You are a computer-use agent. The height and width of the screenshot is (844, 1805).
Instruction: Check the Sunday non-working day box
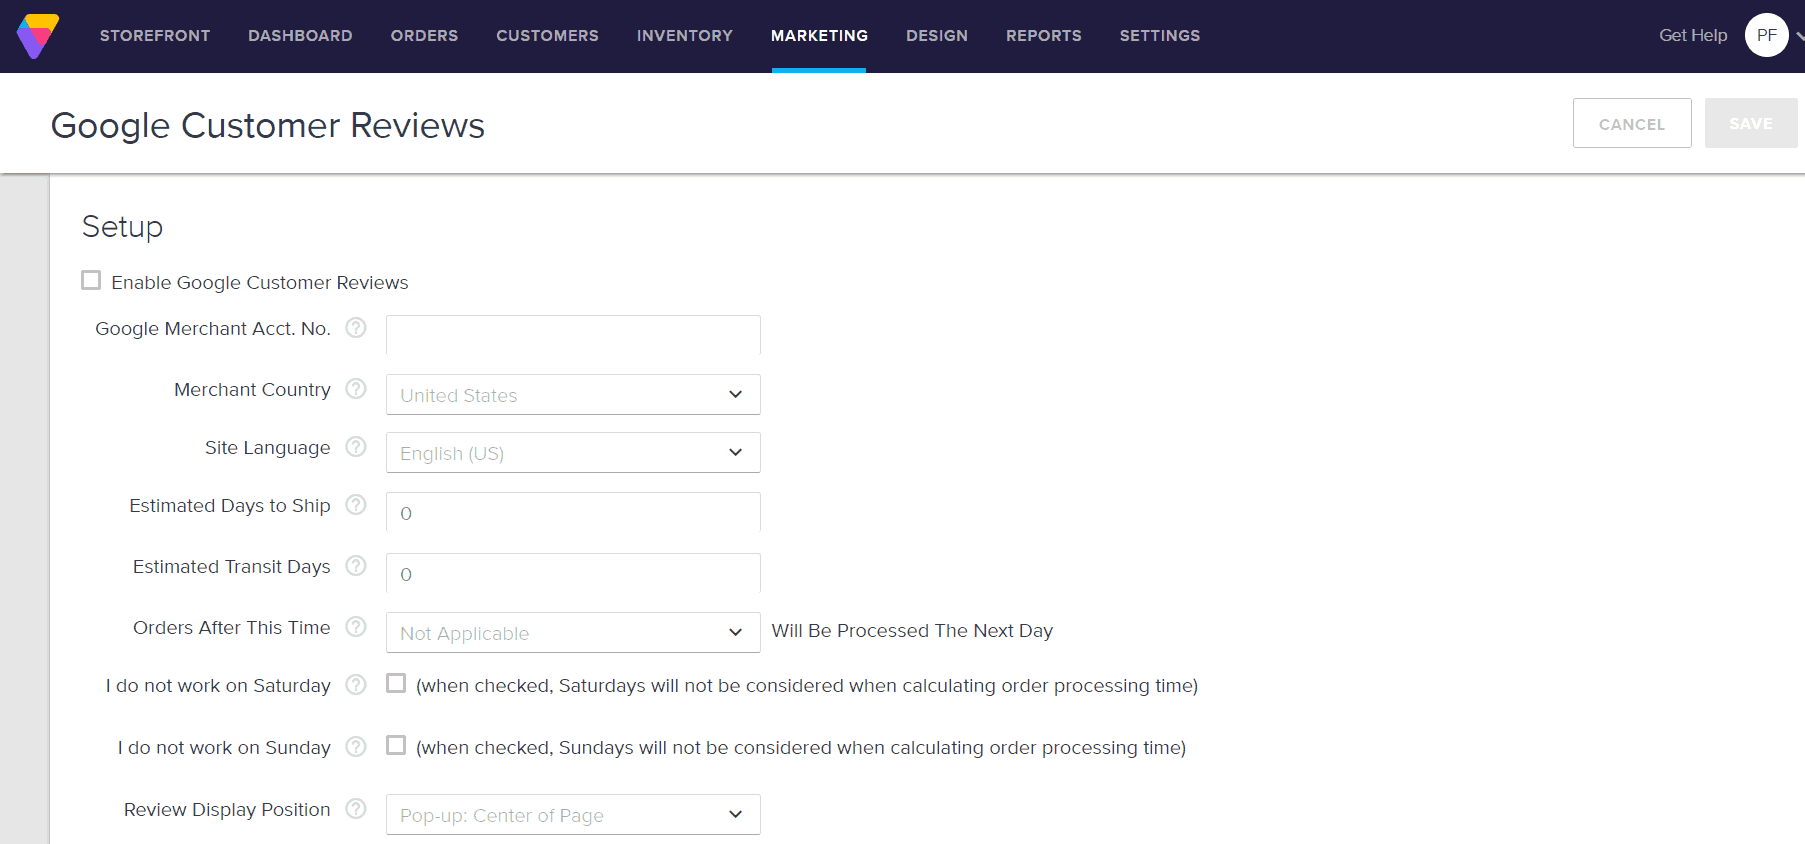tap(396, 745)
